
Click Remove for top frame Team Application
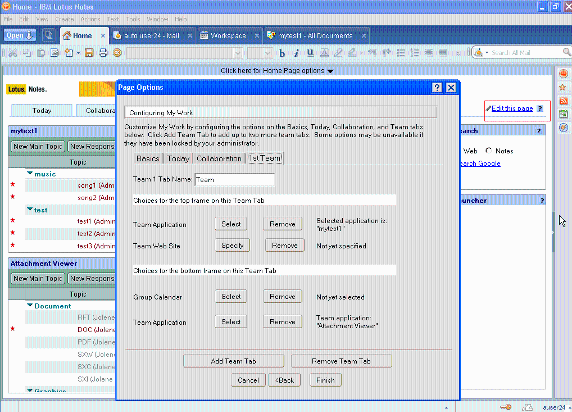pyautogui.click(x=282, y=224)
